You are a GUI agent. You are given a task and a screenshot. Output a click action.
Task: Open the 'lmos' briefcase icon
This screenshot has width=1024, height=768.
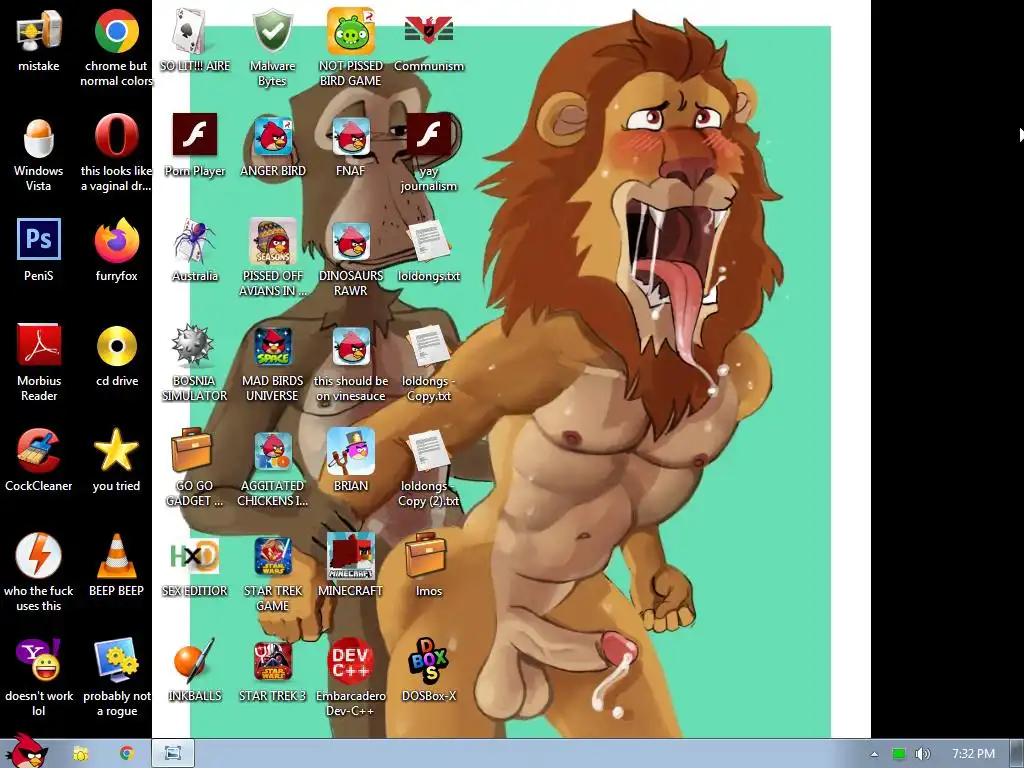click(x=426, y=555)
